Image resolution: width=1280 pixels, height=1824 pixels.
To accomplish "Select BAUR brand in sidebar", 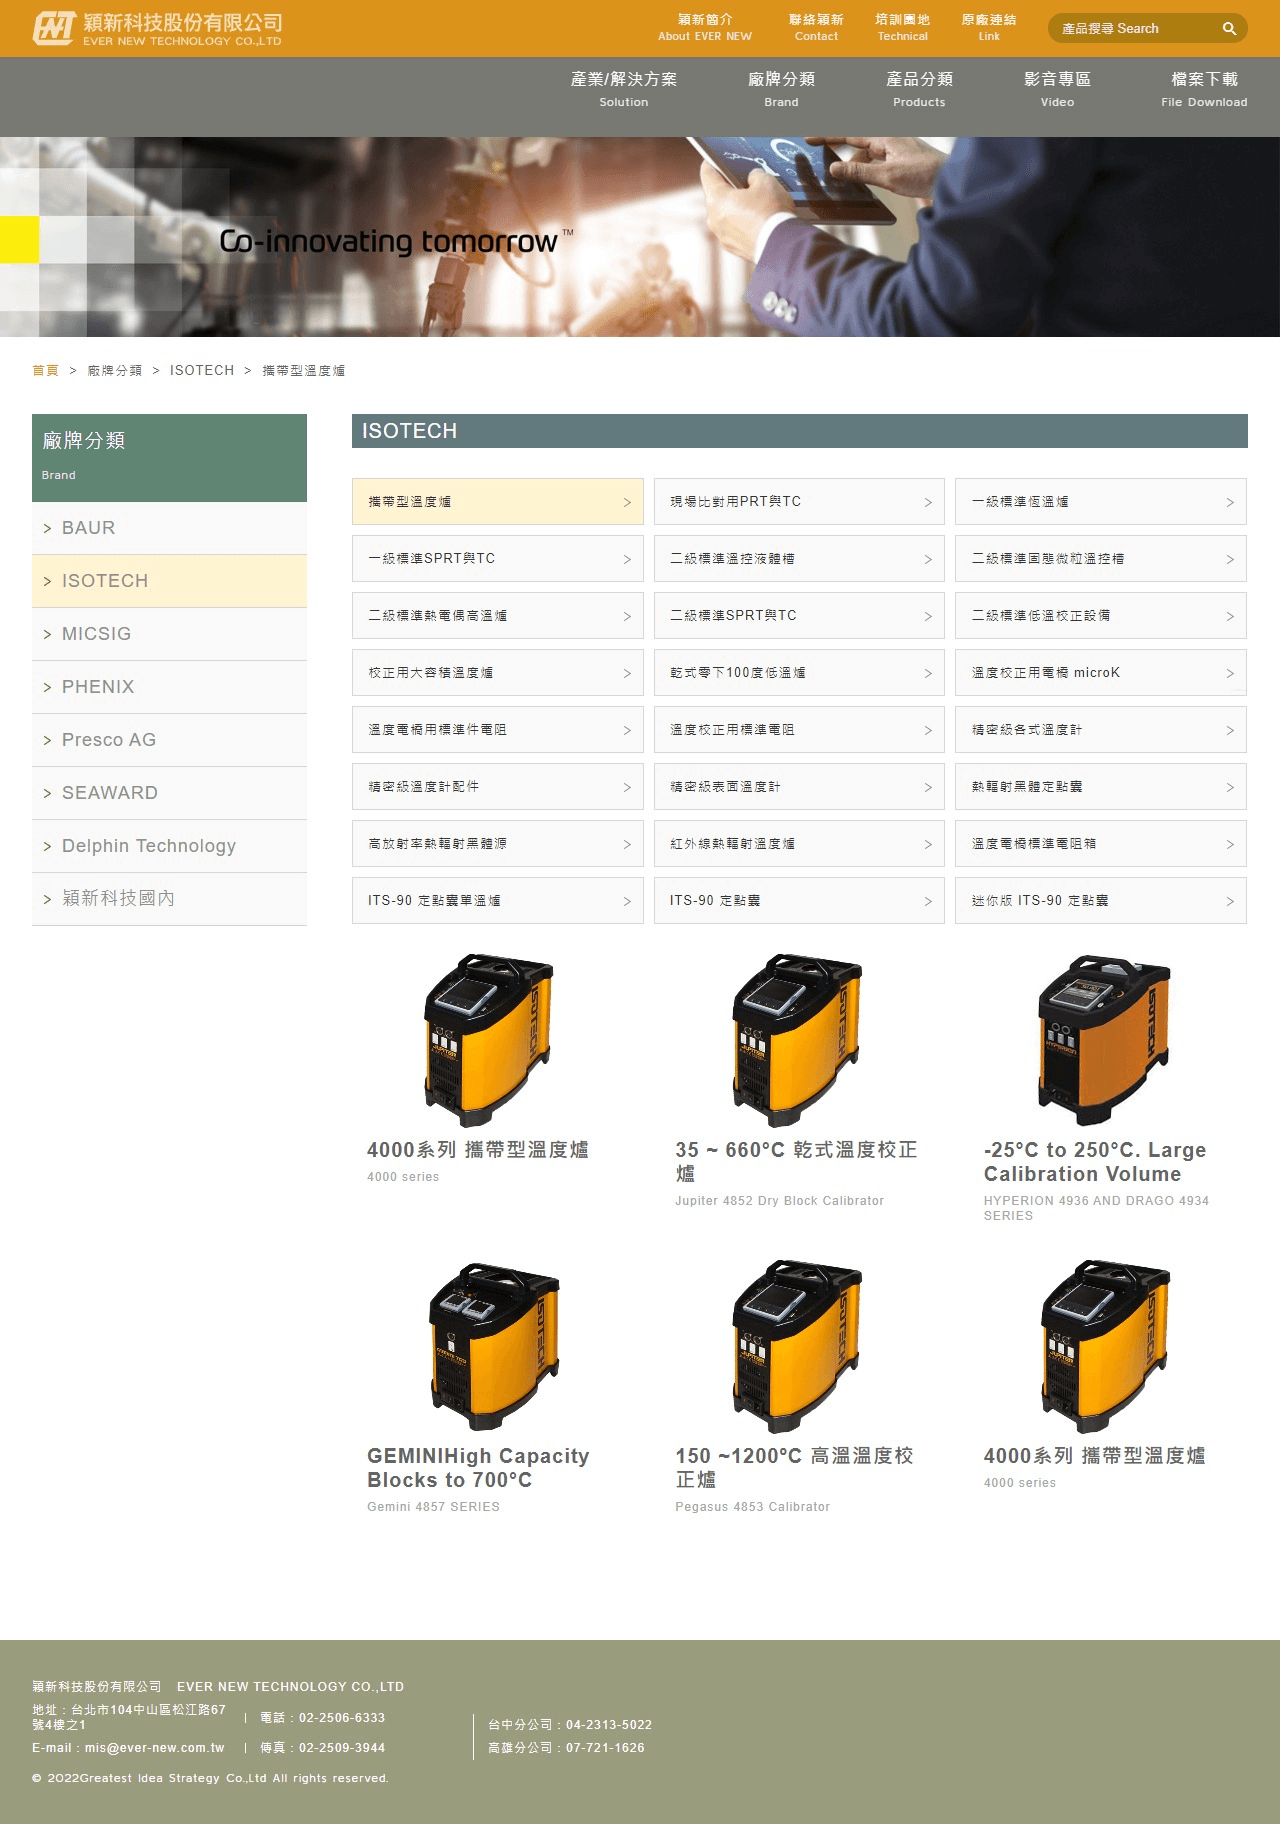I will pos(169,528).
